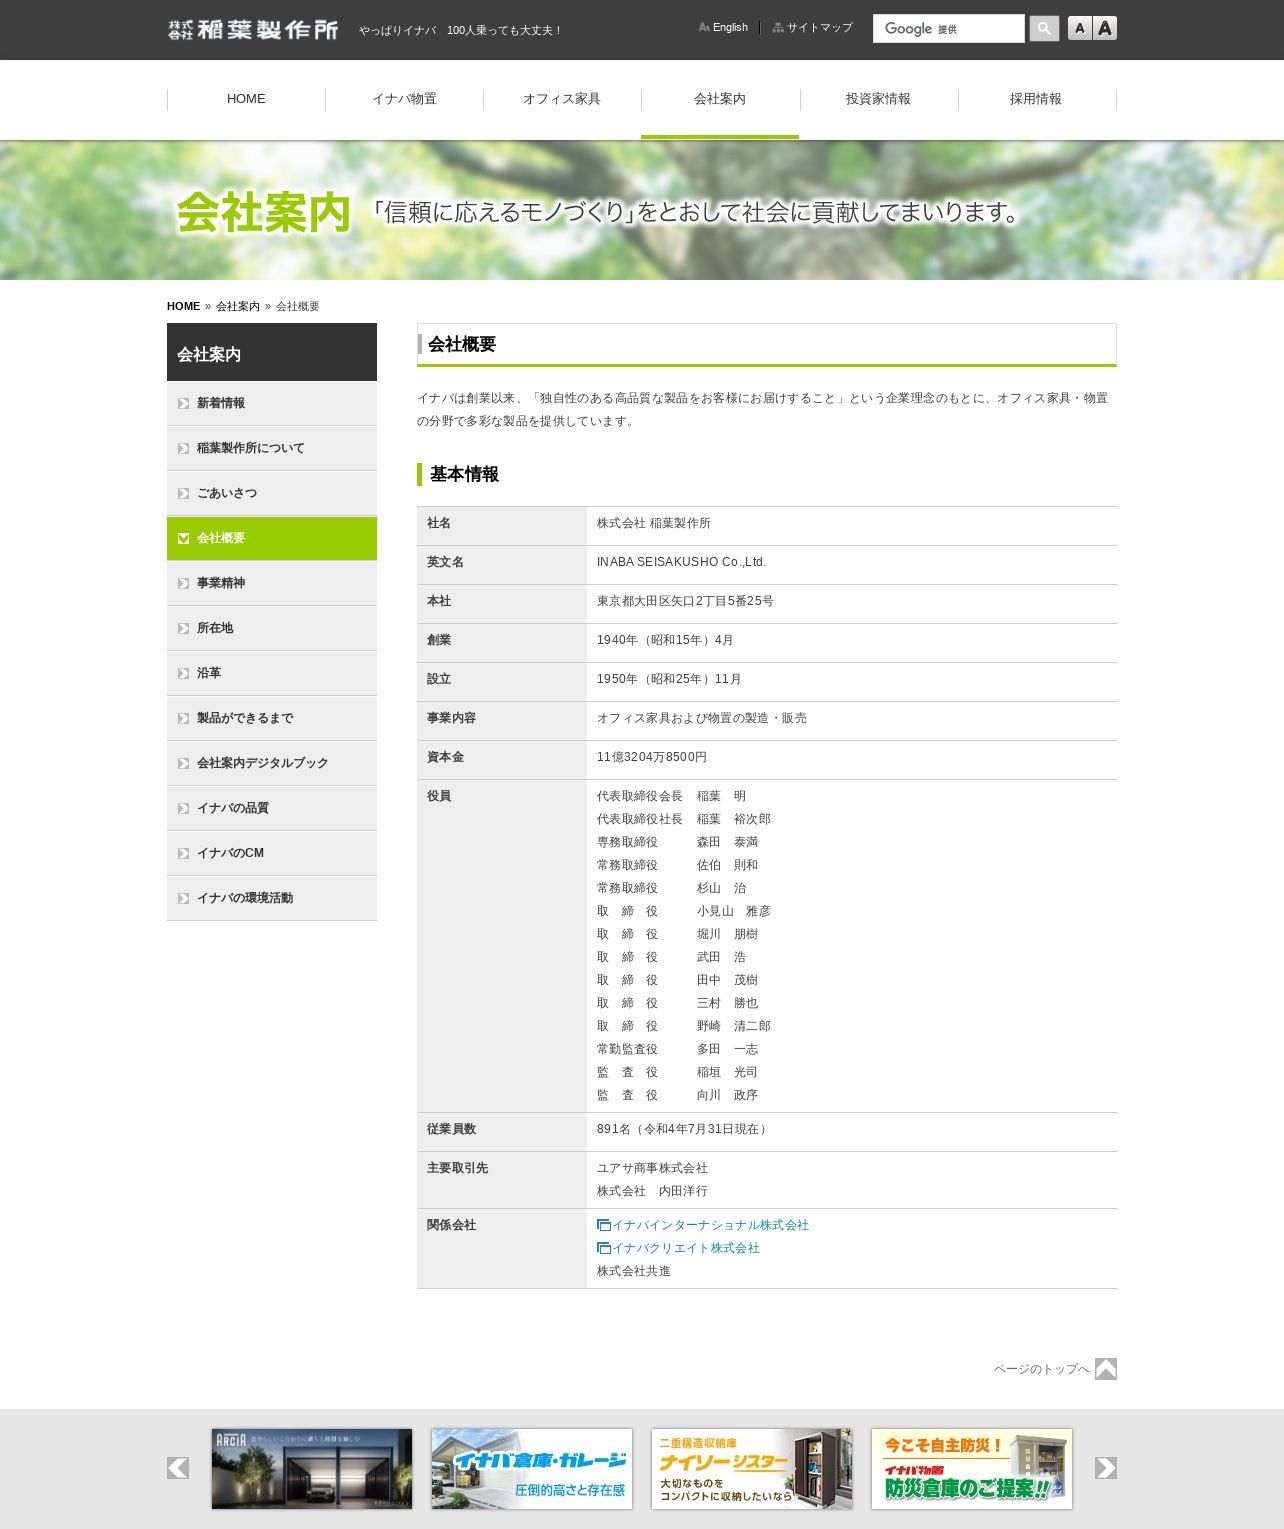Open 事業精神 in sidebar
Screen dimensions: 1284x1529
click(x=272, y=583)
